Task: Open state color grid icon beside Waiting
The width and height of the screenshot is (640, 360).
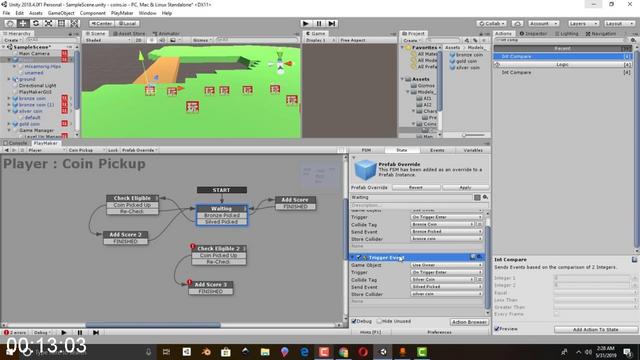Action: click(477, 198)
